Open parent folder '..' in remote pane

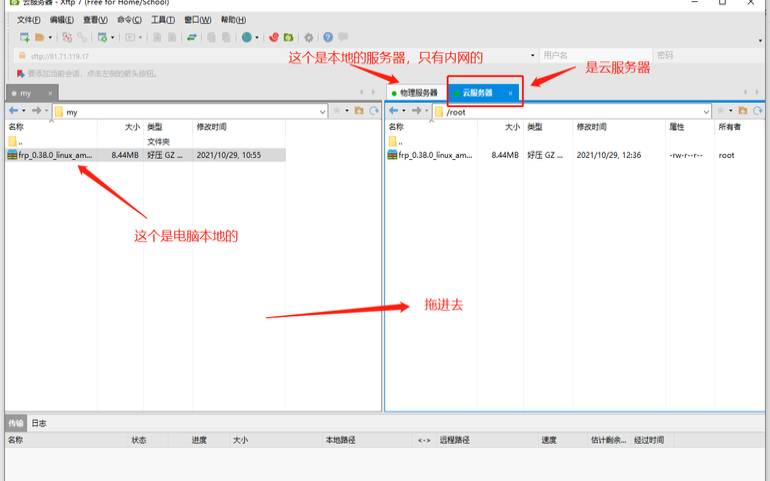coord(395,142)
